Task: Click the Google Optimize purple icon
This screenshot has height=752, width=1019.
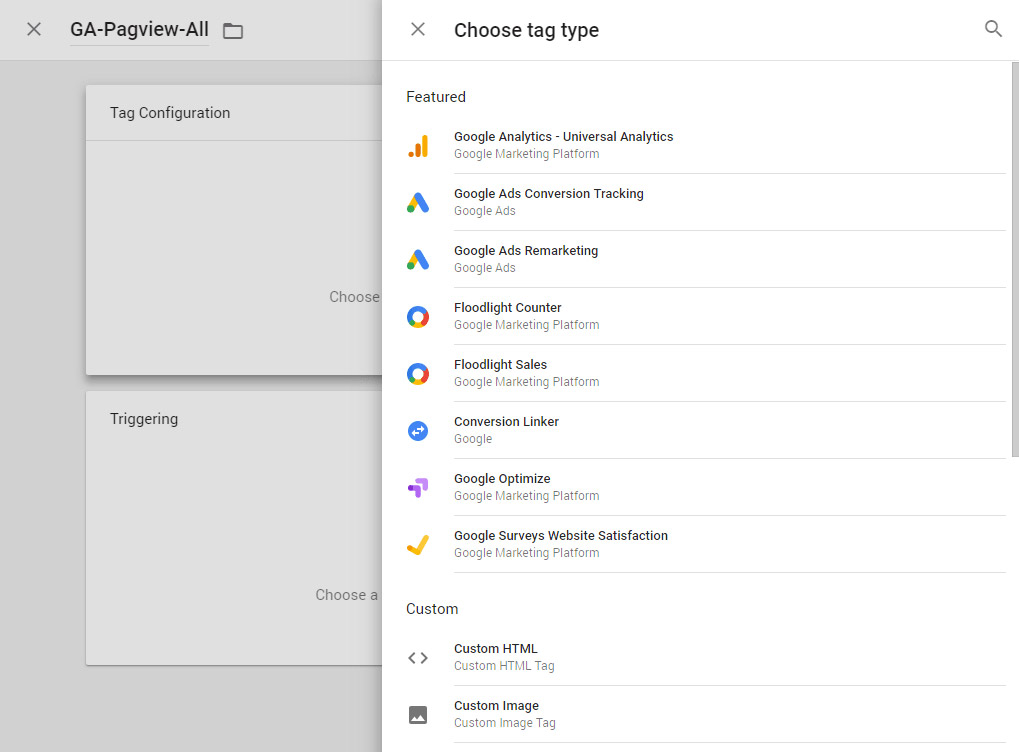Action: [418, 487]
